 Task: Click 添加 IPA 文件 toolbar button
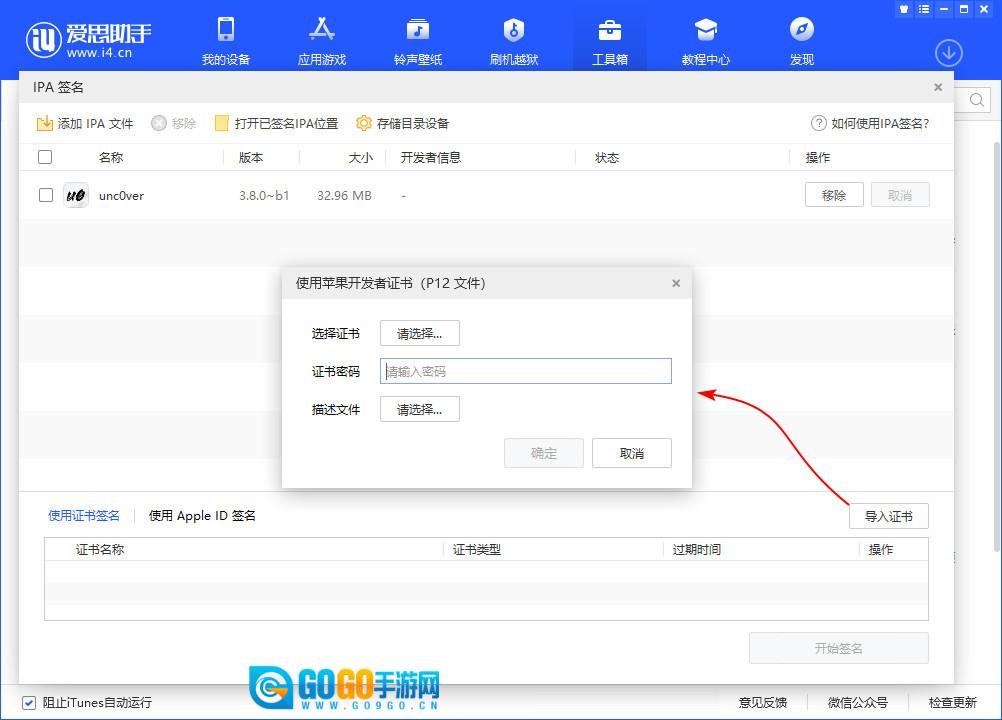[85, 124]
